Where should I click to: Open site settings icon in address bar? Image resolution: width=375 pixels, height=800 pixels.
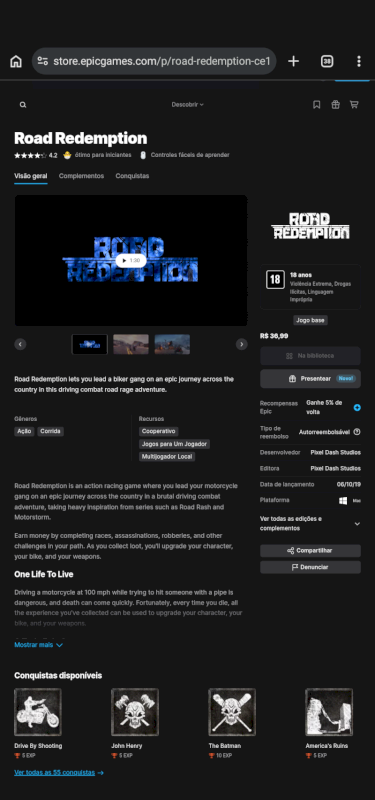[x=43, y=62]
